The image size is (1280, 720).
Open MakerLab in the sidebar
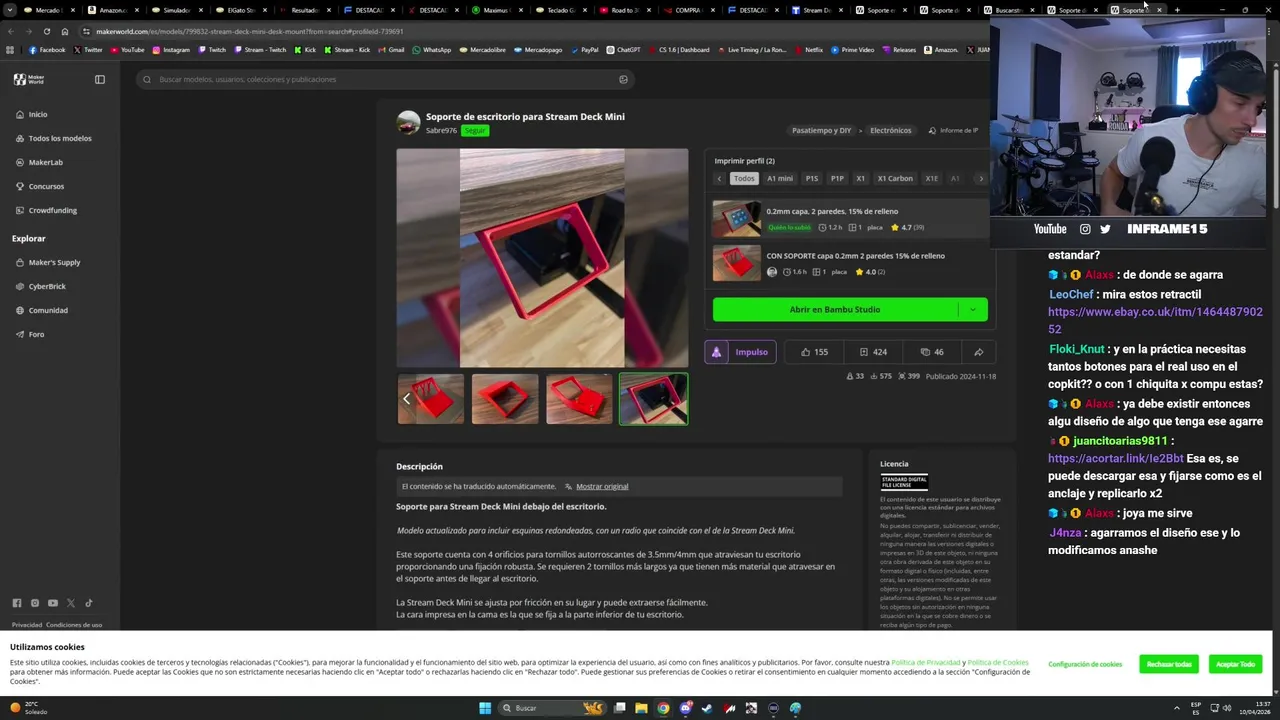pos(39,162)
